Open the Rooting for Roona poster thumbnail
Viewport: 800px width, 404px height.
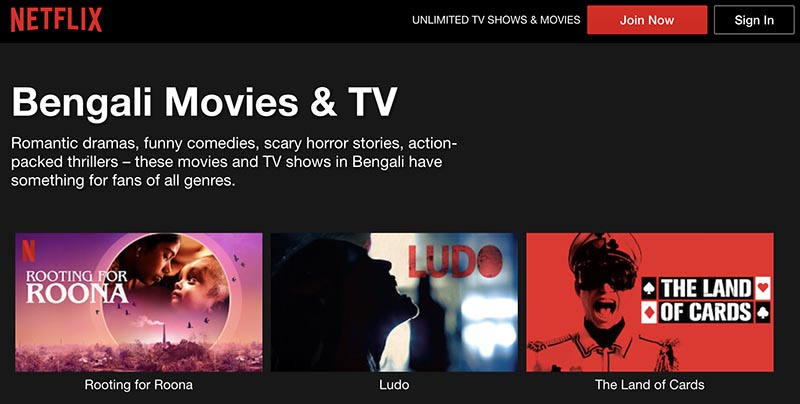click(139, 302)
